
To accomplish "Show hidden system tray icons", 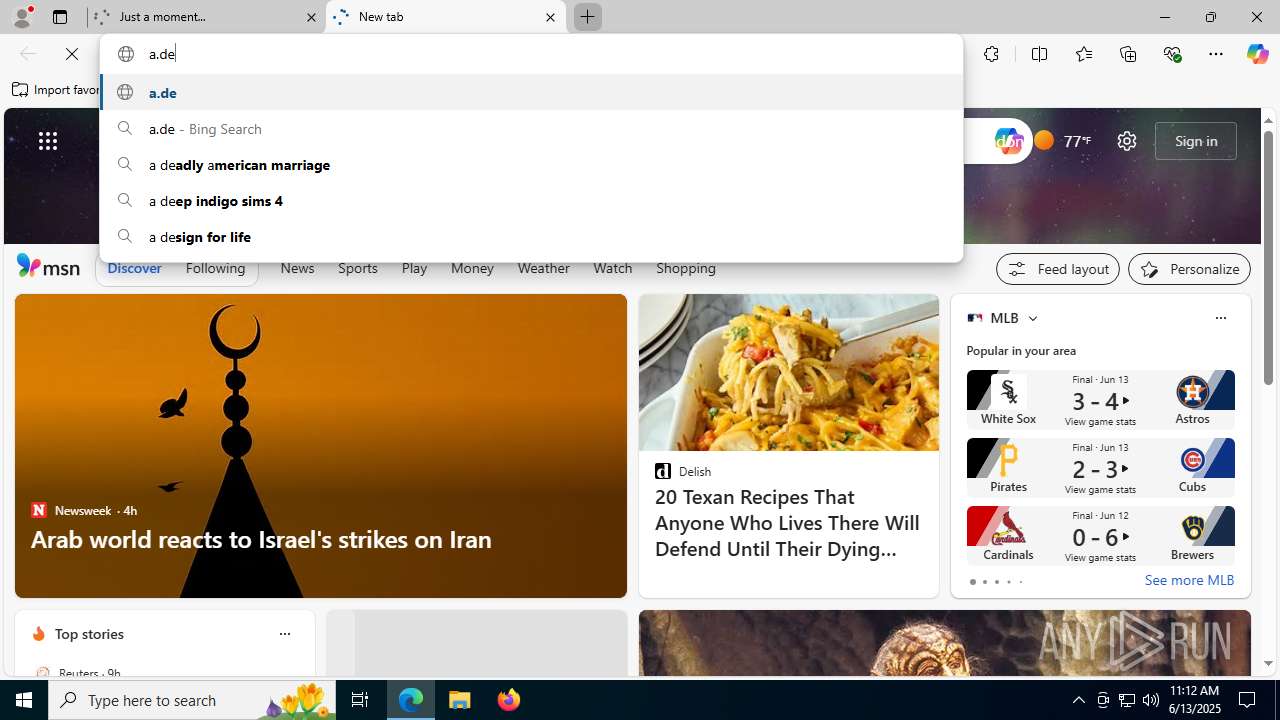I will [1078, 700].
